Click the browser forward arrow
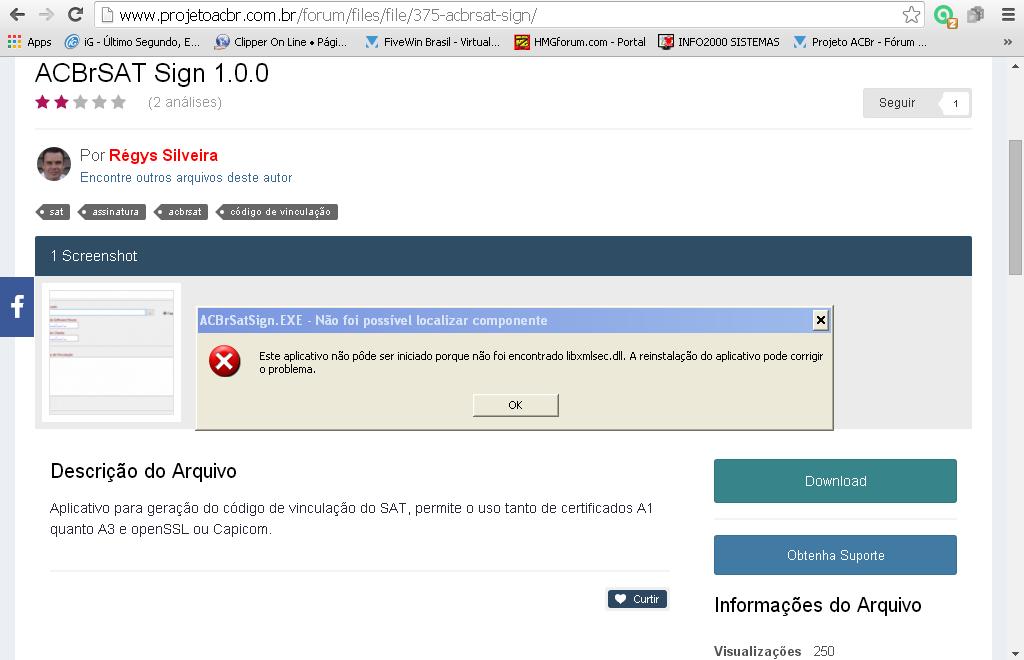The height and width of the screenshot is (660, 1024). coord(46,14)
